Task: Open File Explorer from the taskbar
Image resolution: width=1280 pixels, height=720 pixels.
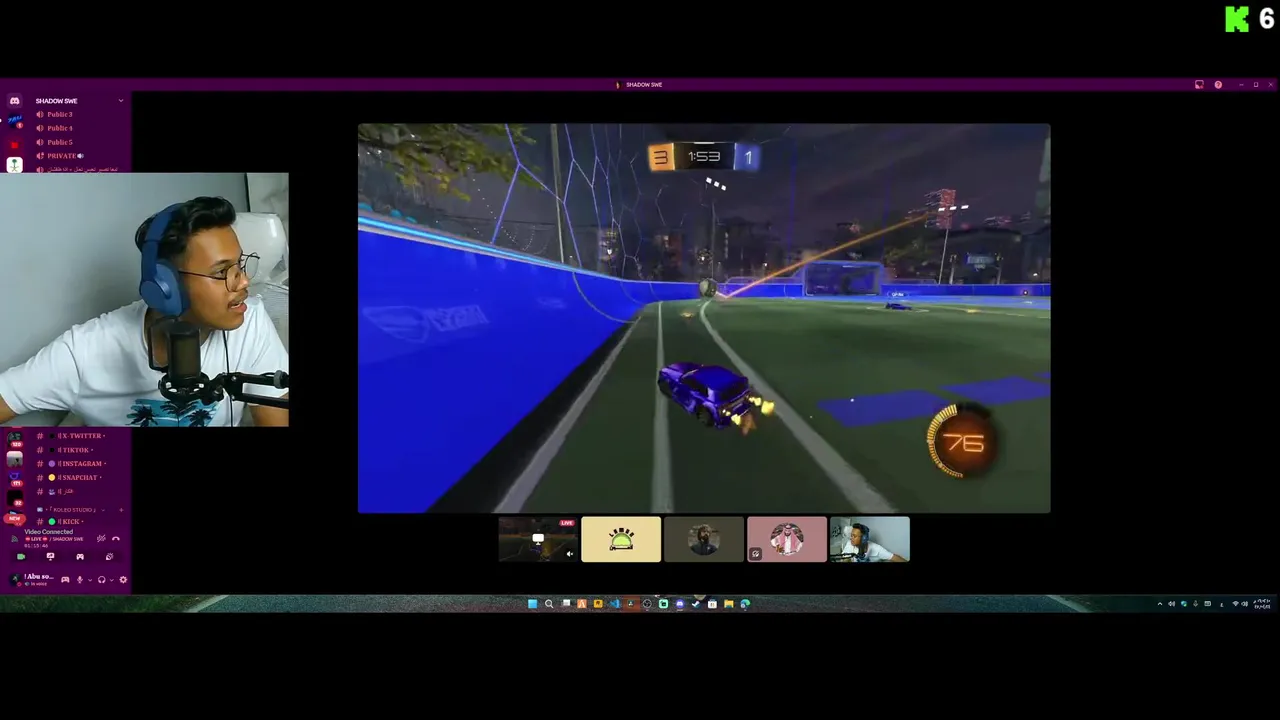Action: (x=729, y=604)
